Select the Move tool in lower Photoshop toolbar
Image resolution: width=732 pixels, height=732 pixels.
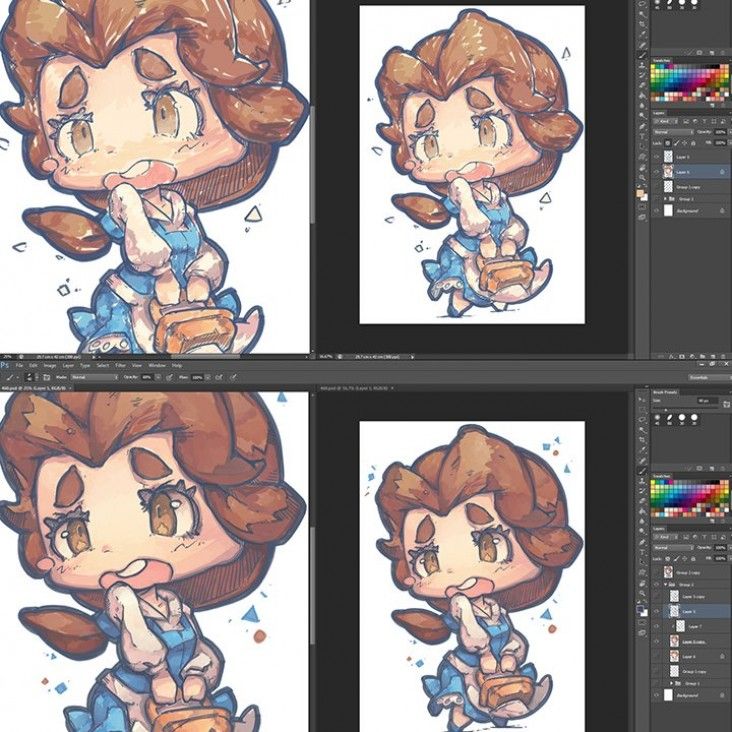pyautogui.click(x=642, y=399)
